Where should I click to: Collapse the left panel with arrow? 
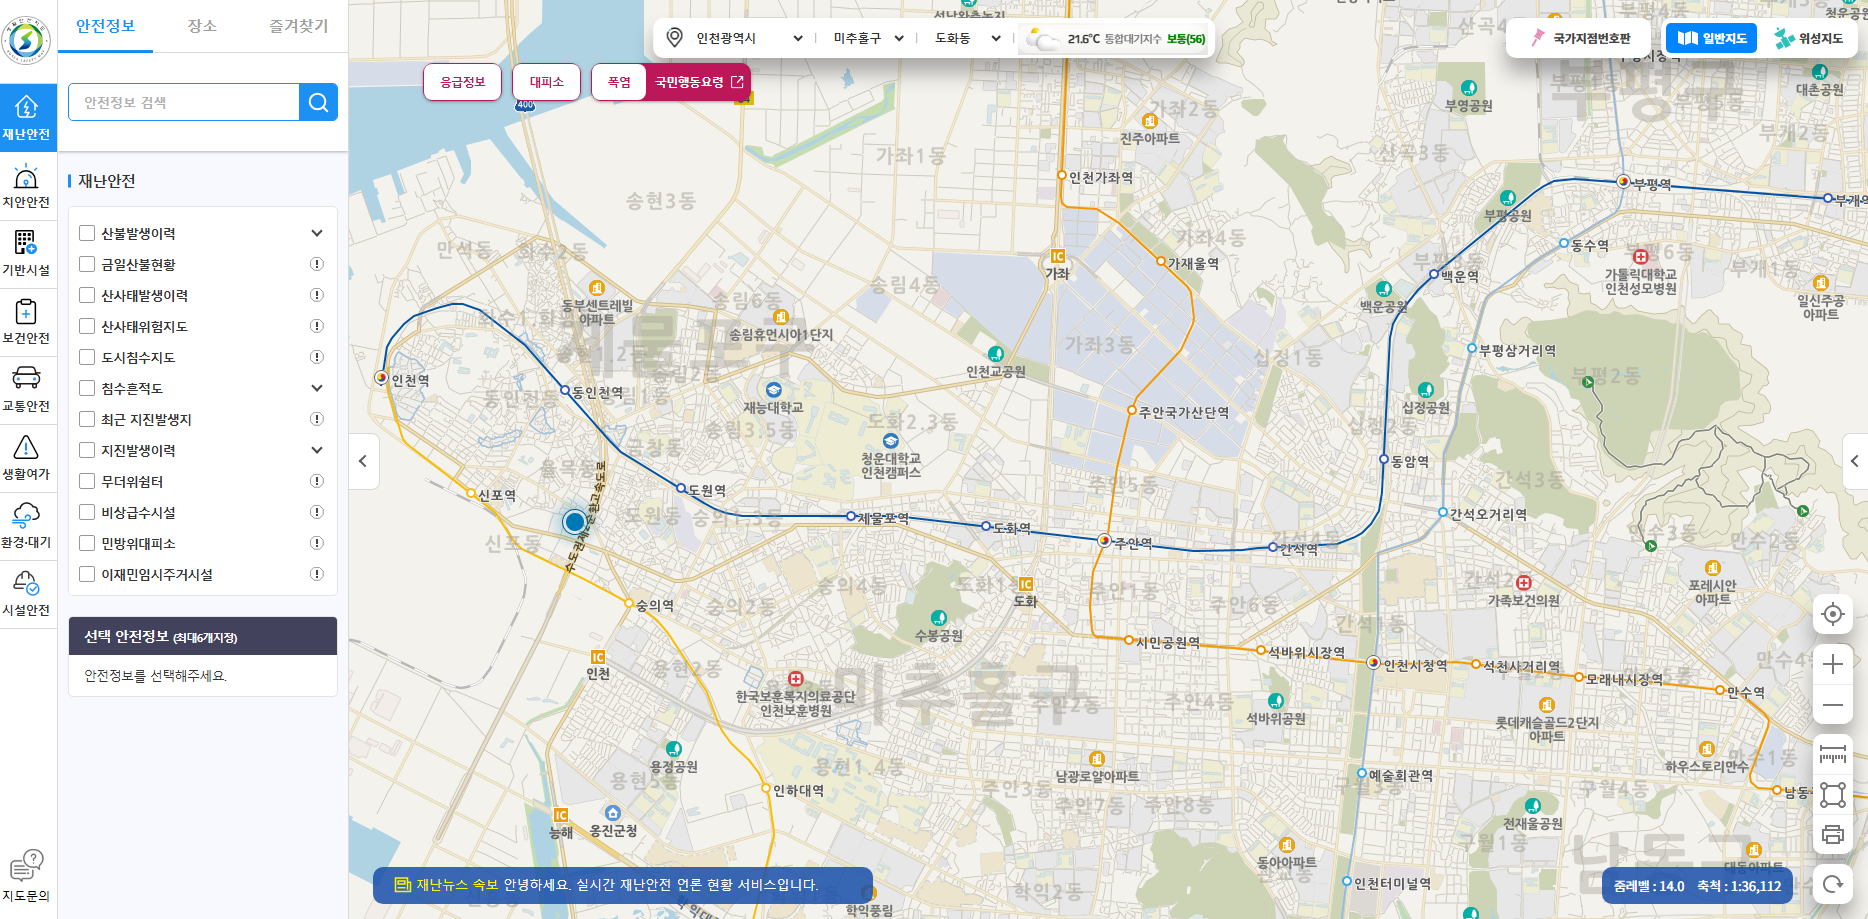[x=363, y=461]
